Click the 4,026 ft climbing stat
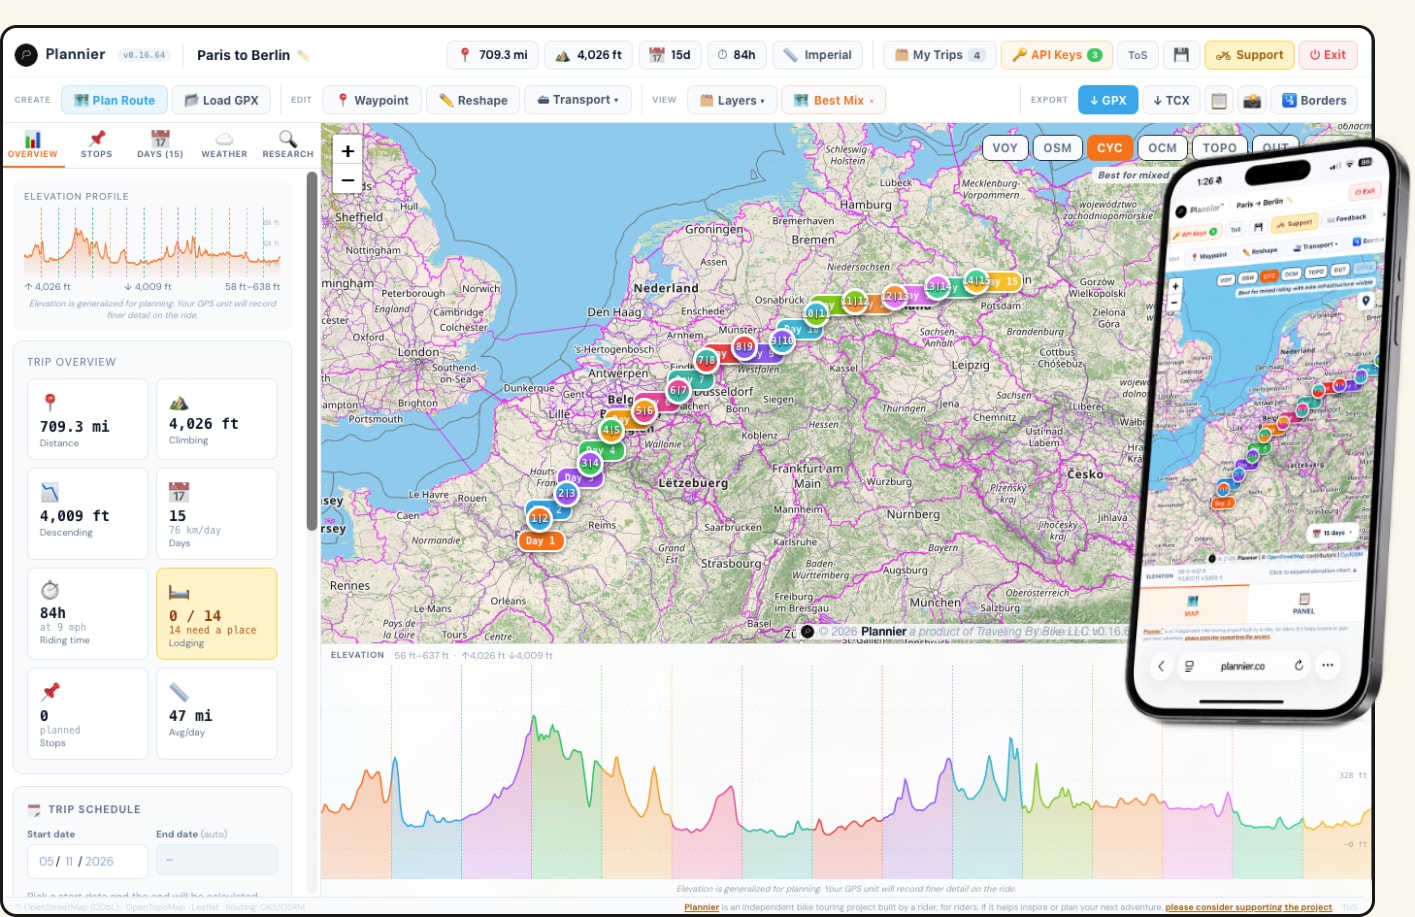This screenshot has width=1415, height=917. pos(589,55)
